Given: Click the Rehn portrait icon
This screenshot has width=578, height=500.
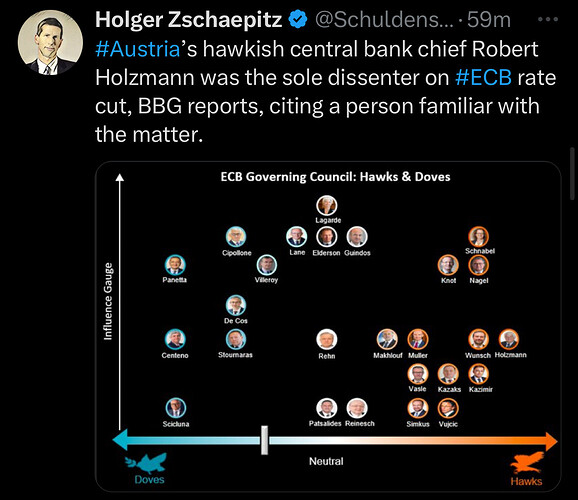Looking at the screenshot, I should click(x=327, y=339).
